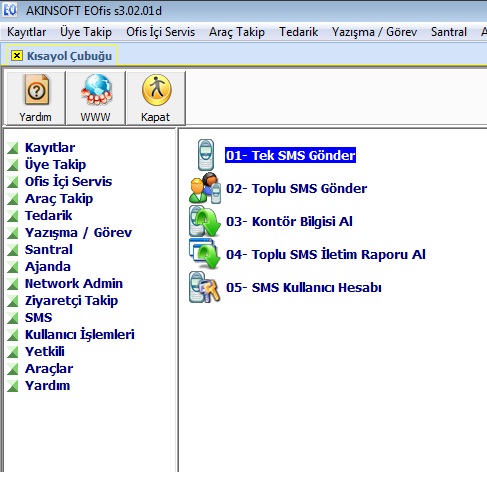Click the people icon beside Toplu SMS Gönder
The width and height of the screenshot is (487, 478).
(205, 188)
